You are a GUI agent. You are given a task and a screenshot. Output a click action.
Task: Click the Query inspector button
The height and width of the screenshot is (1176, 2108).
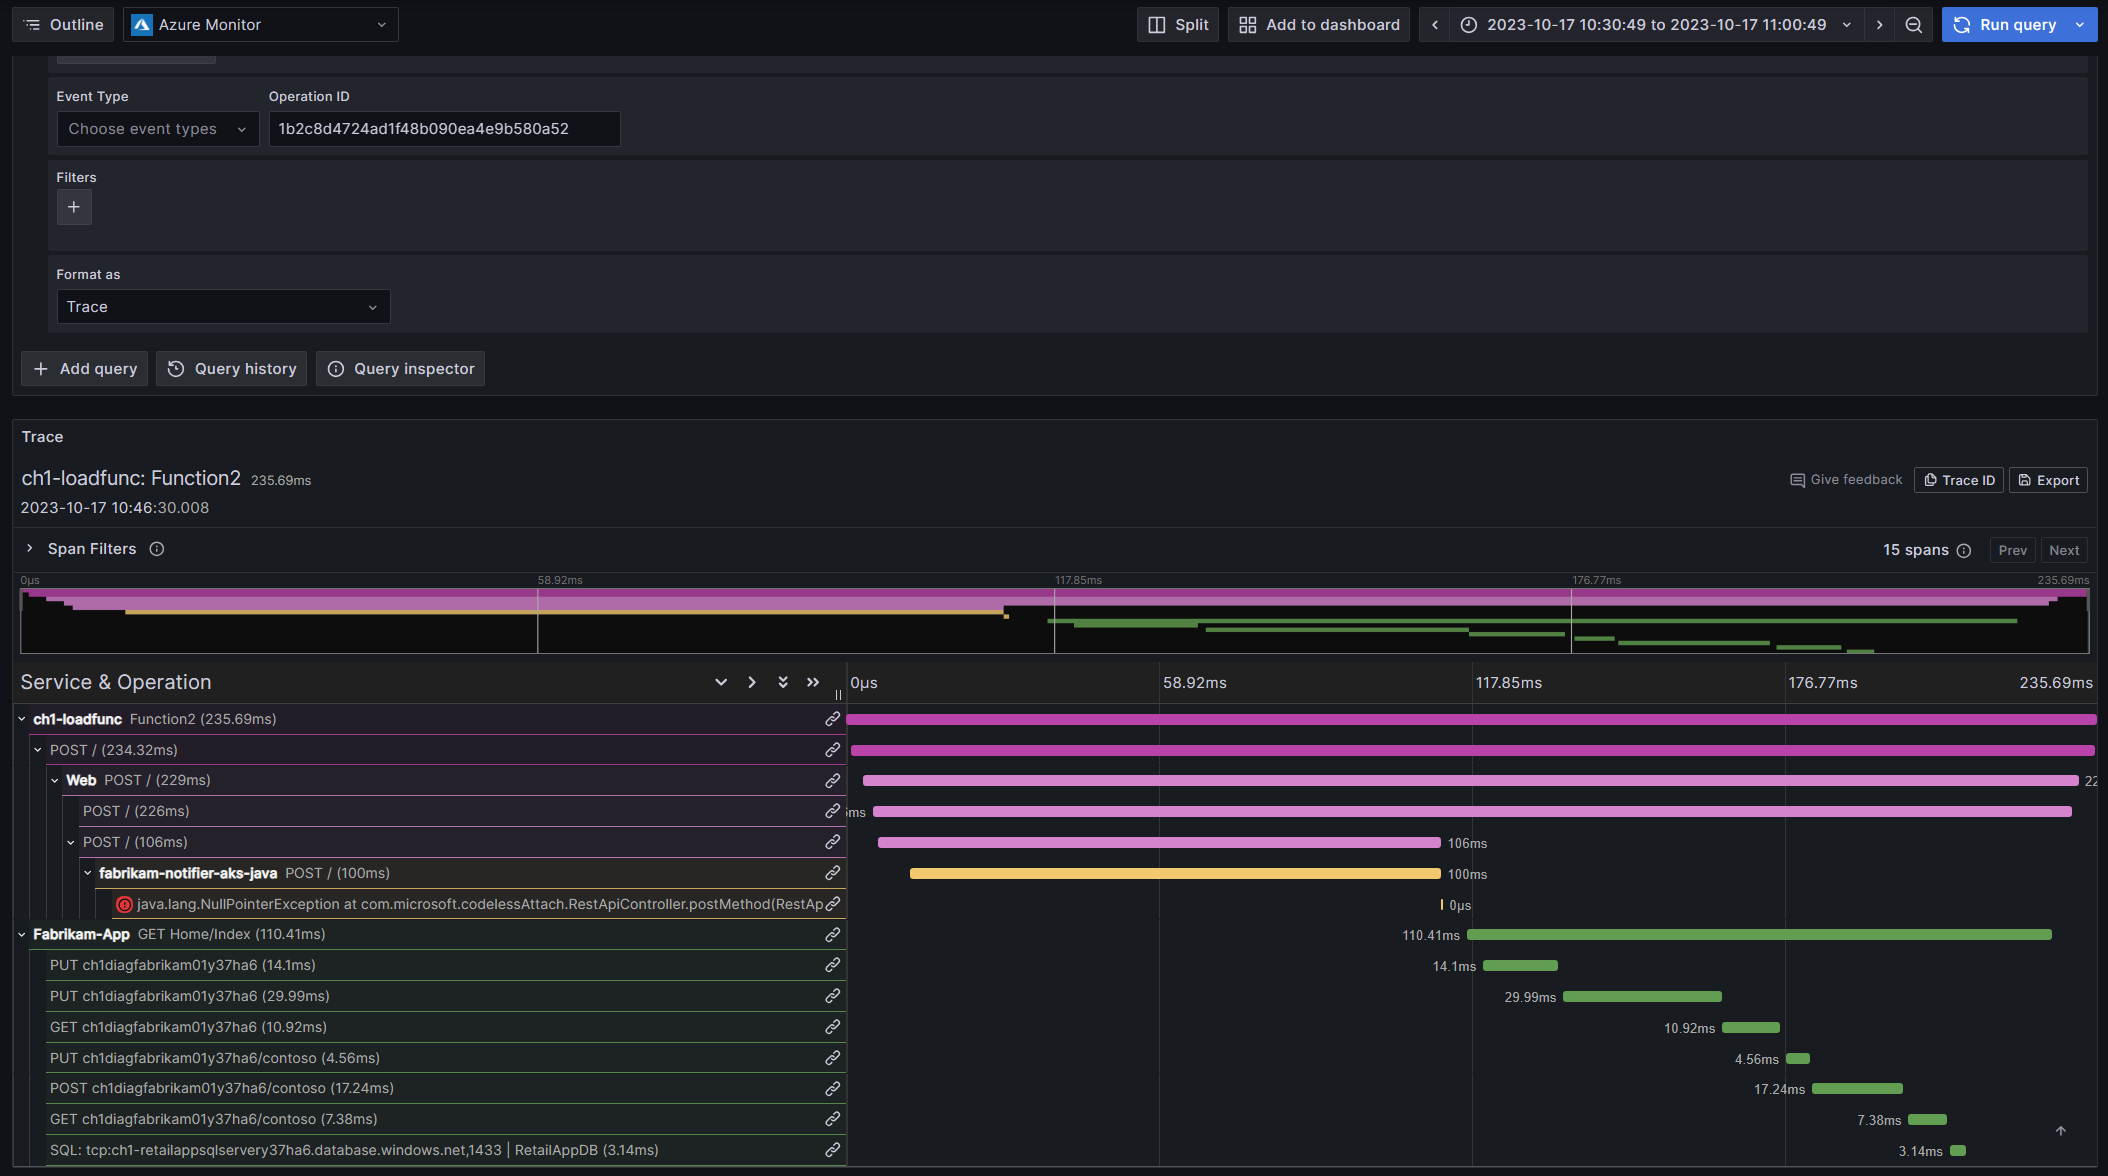(x=401, y=369)
